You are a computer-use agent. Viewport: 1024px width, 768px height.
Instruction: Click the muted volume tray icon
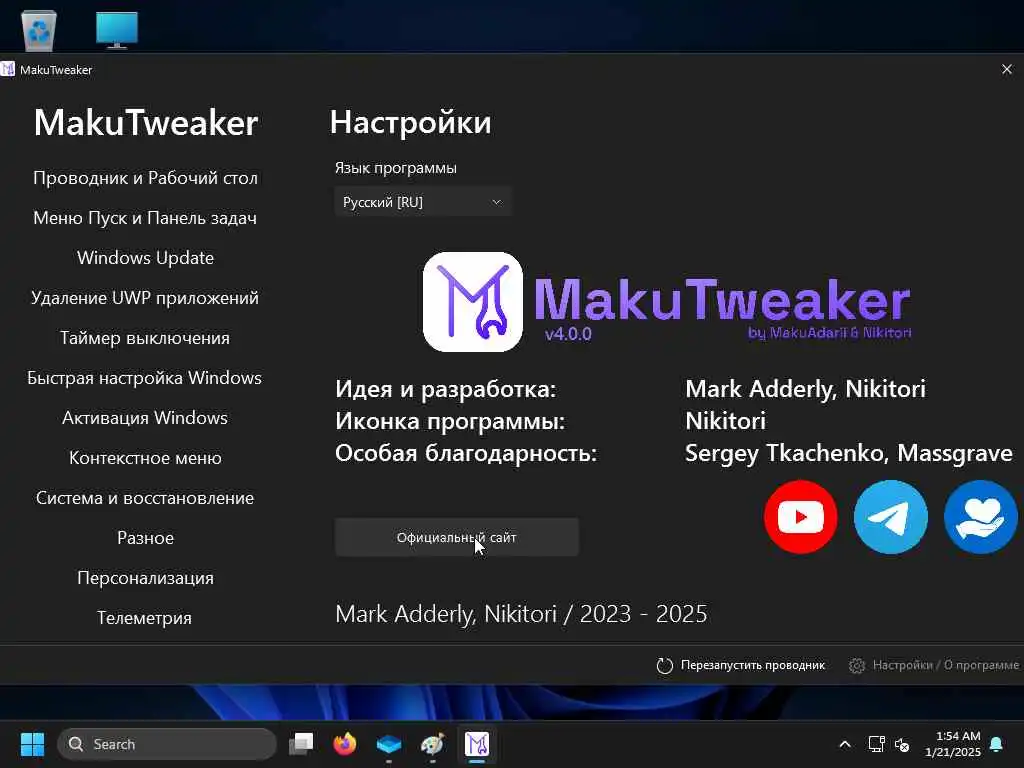click(902, 744)
